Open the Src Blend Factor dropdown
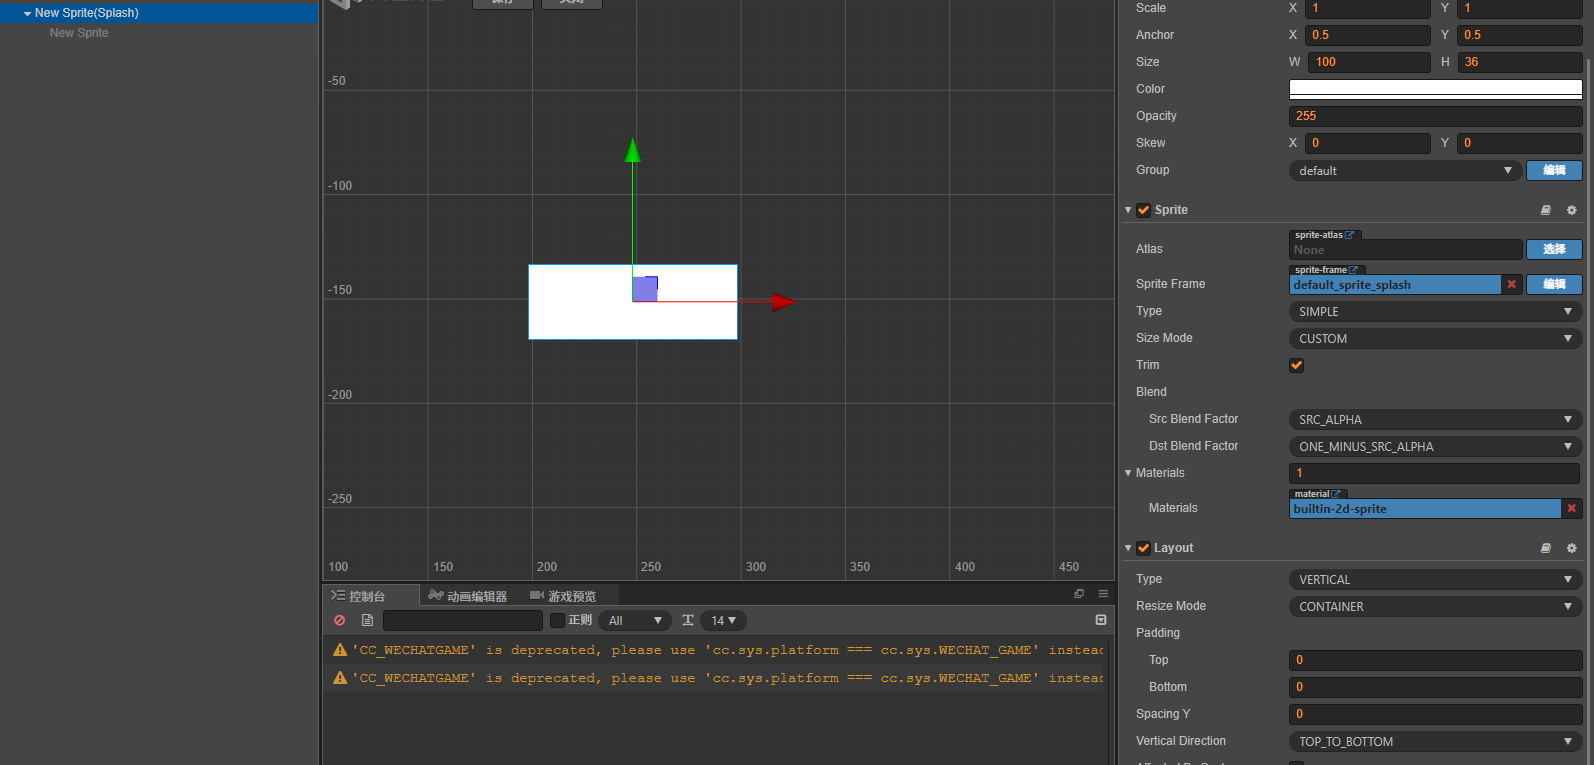This screenshot has width=1594, height=765. 1435,420
